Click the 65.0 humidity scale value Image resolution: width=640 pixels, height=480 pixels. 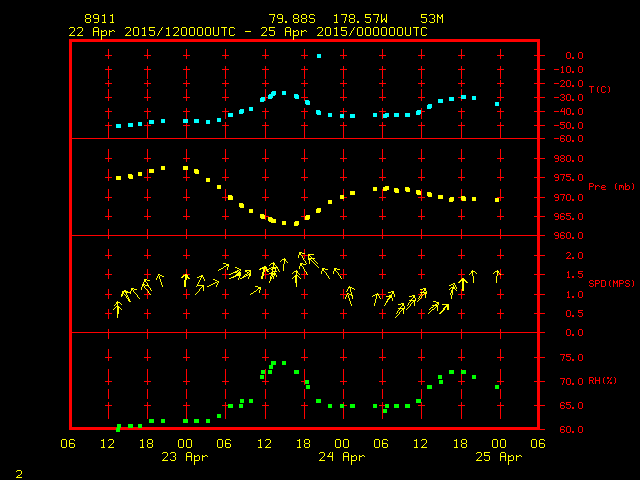[x=571, y=406]
